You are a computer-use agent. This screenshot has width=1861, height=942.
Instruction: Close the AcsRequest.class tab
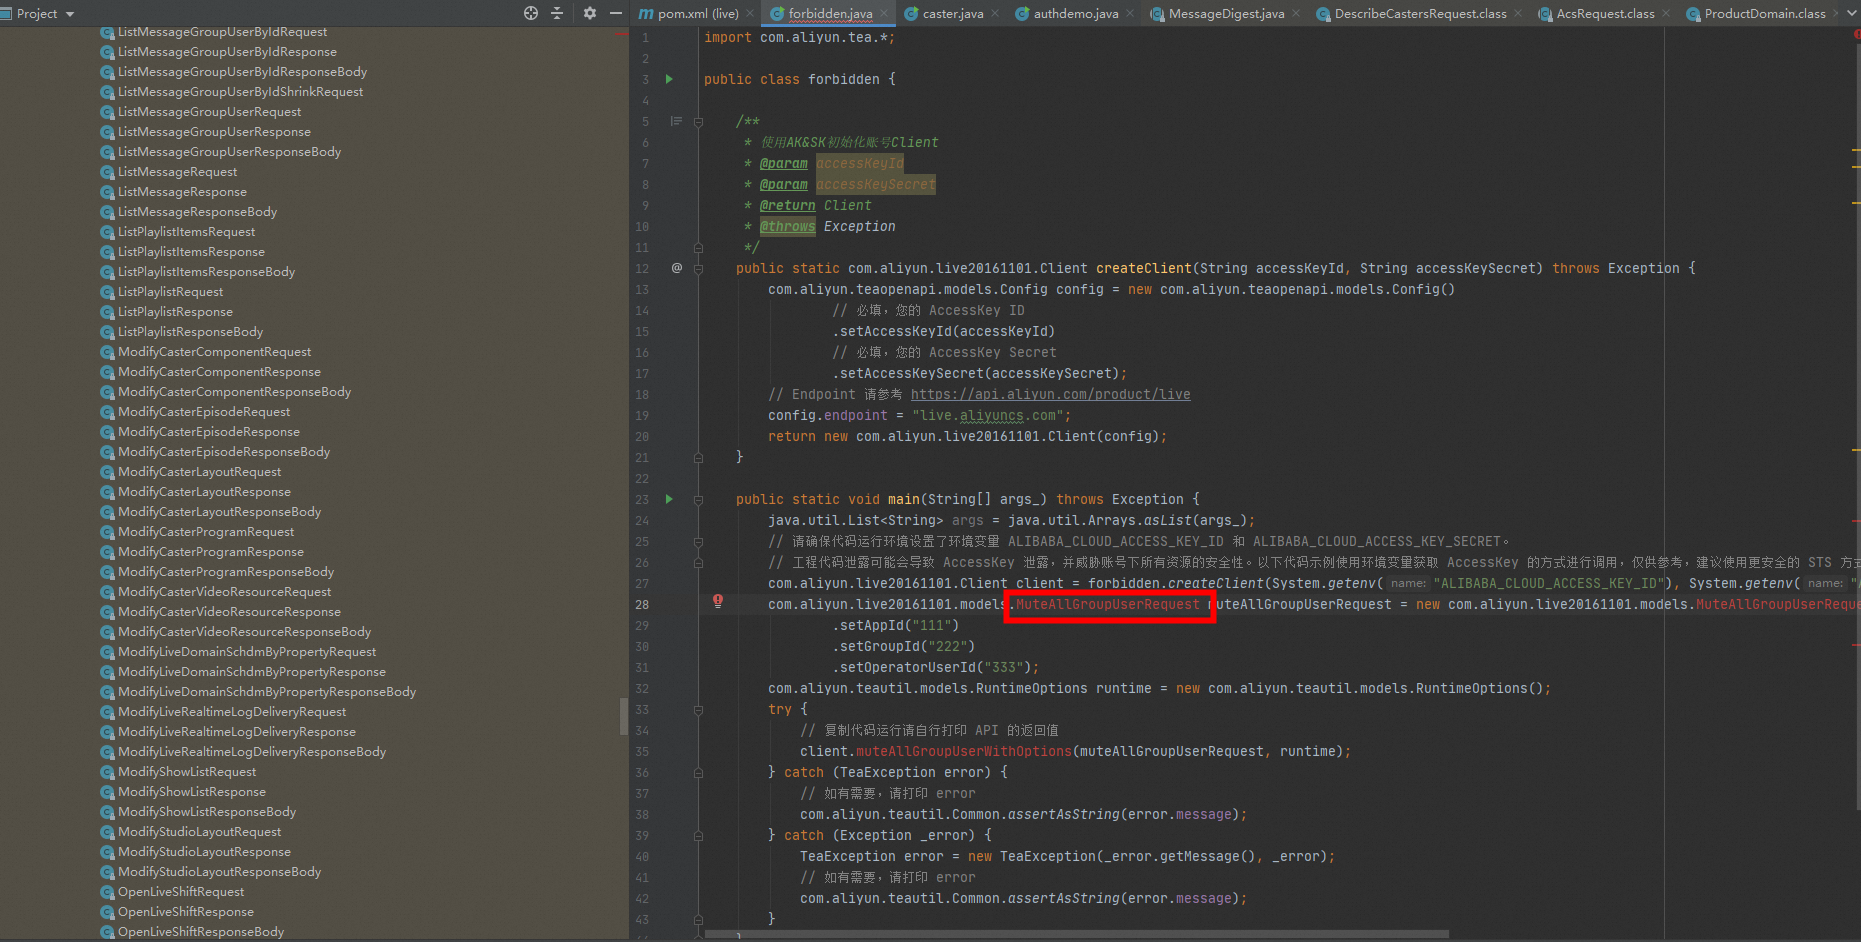(1666, 14)
